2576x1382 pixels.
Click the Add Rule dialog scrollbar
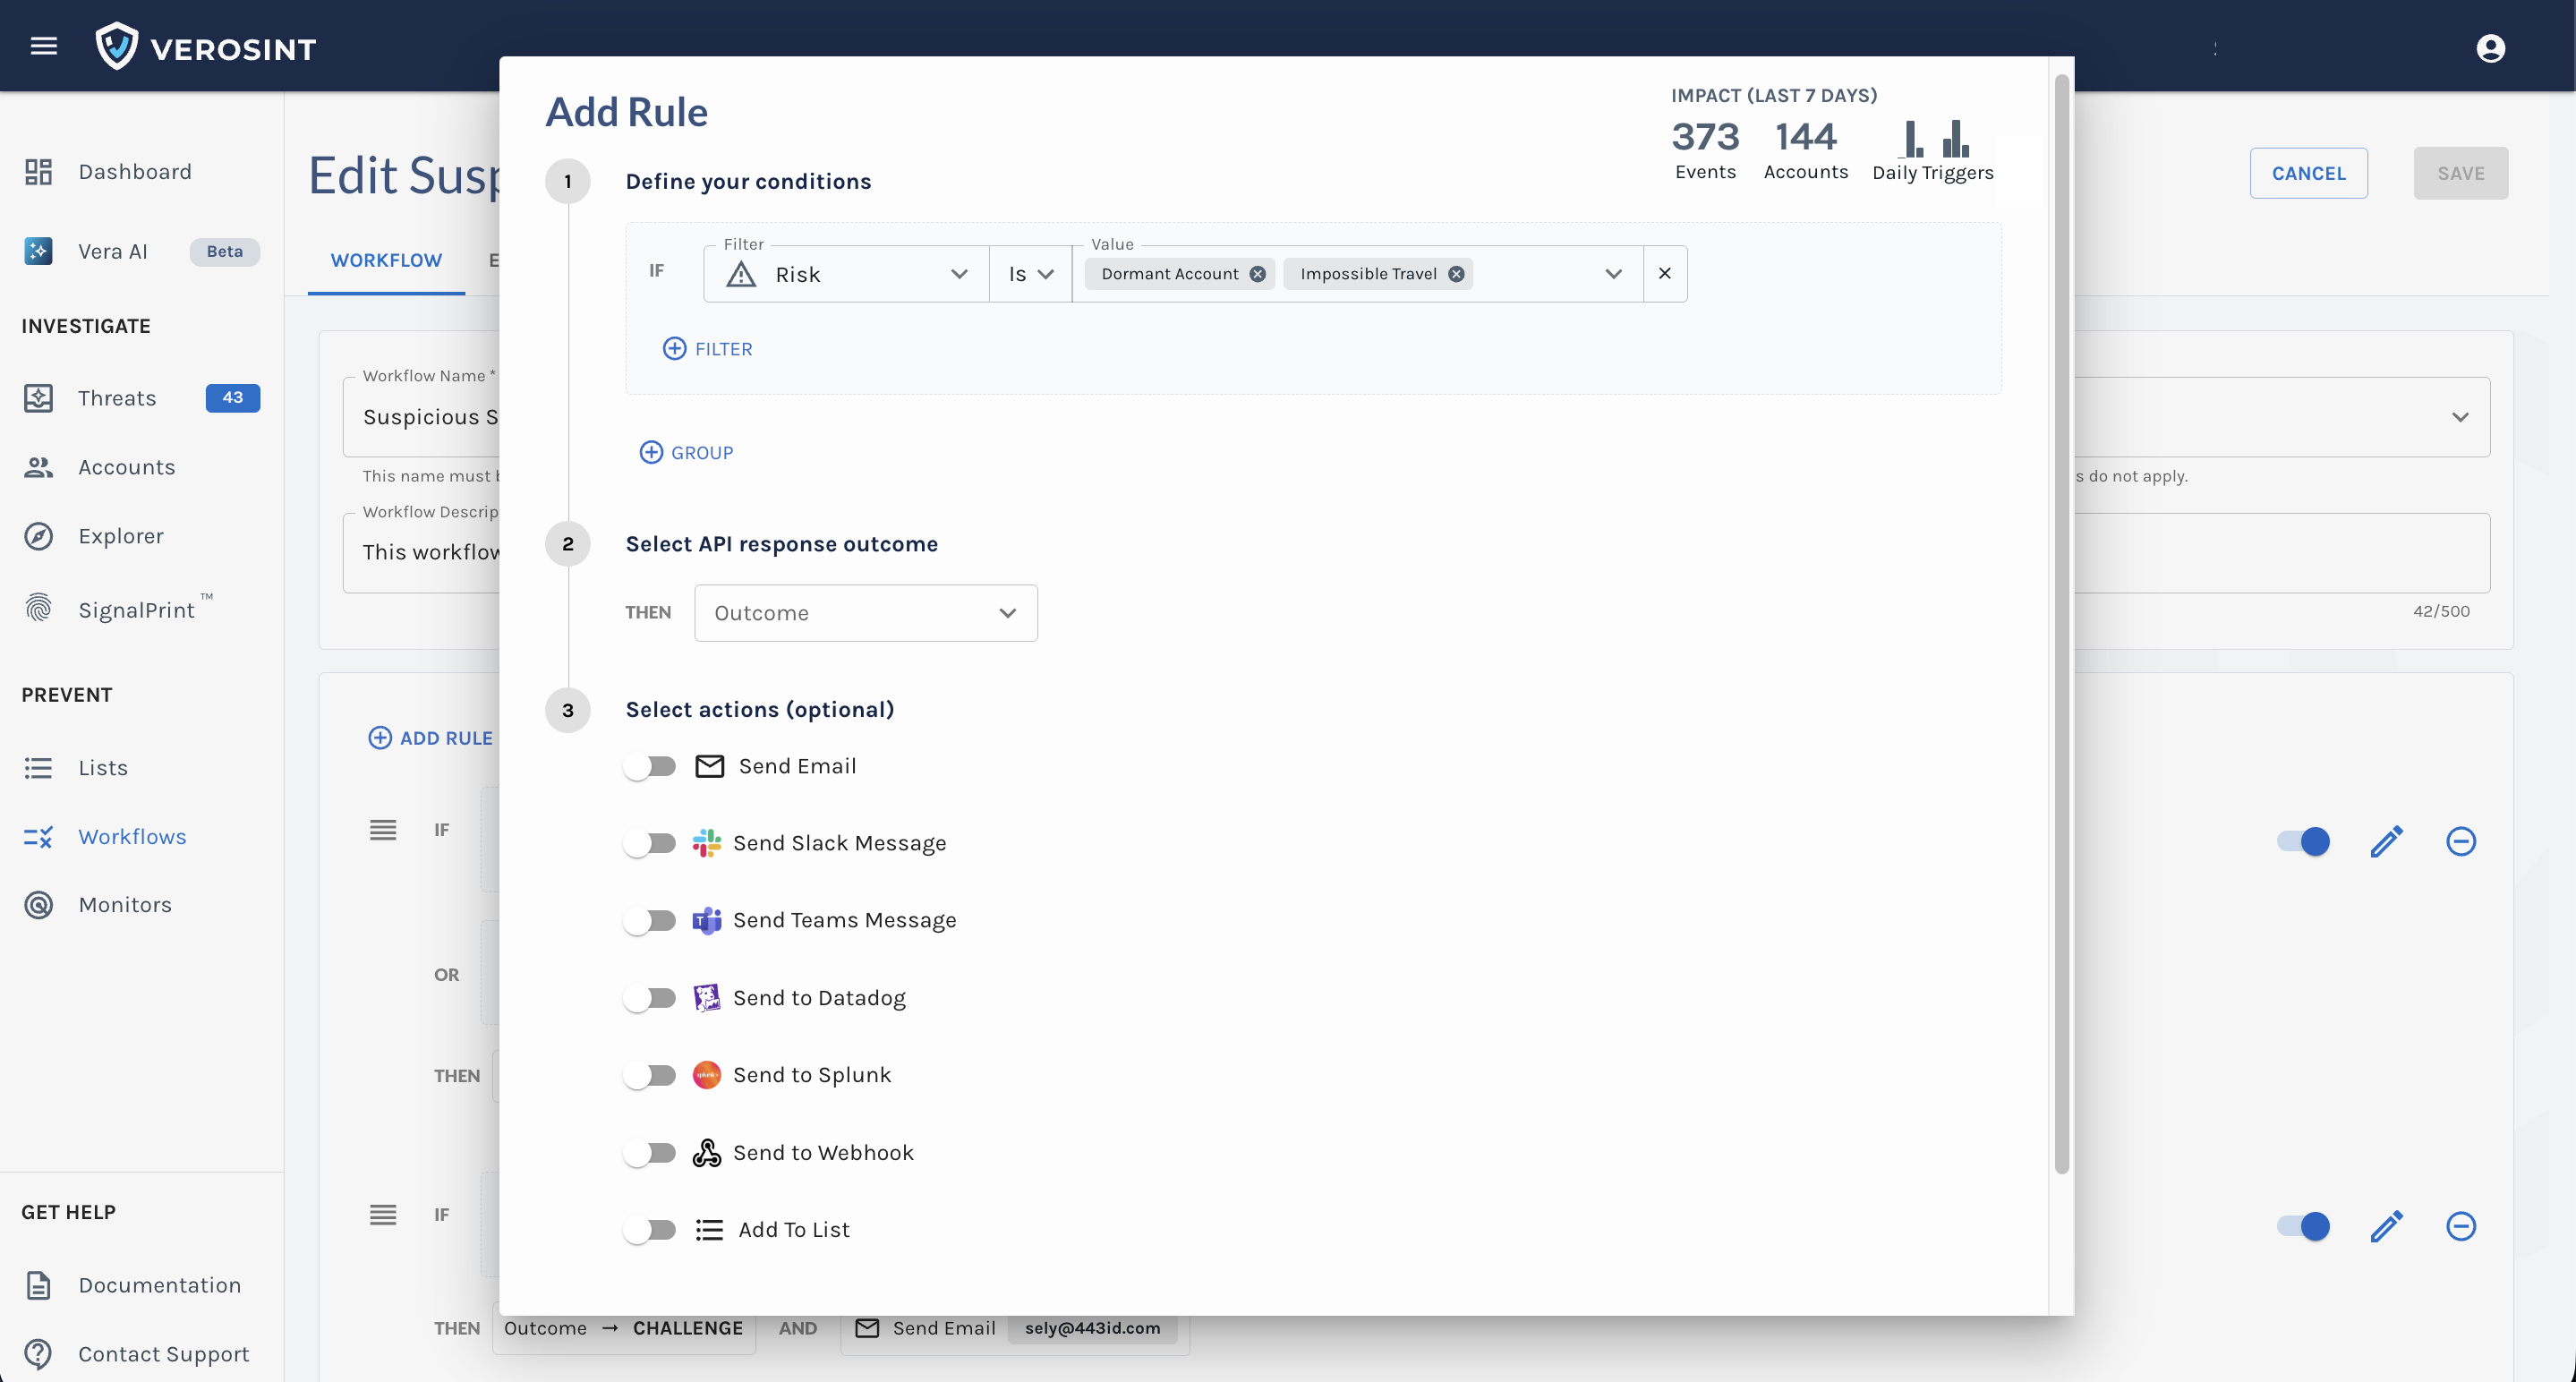[x=2061, y=620]
